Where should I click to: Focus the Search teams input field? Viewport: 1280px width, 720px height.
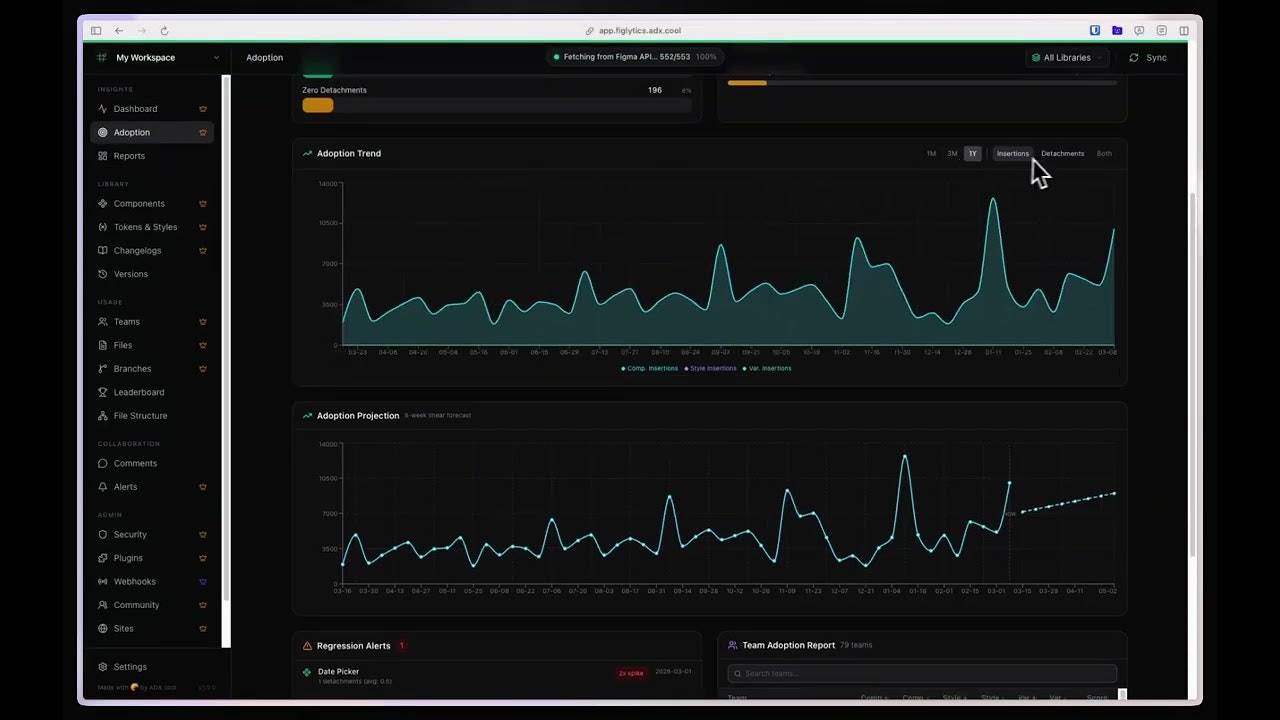[922, 673]
